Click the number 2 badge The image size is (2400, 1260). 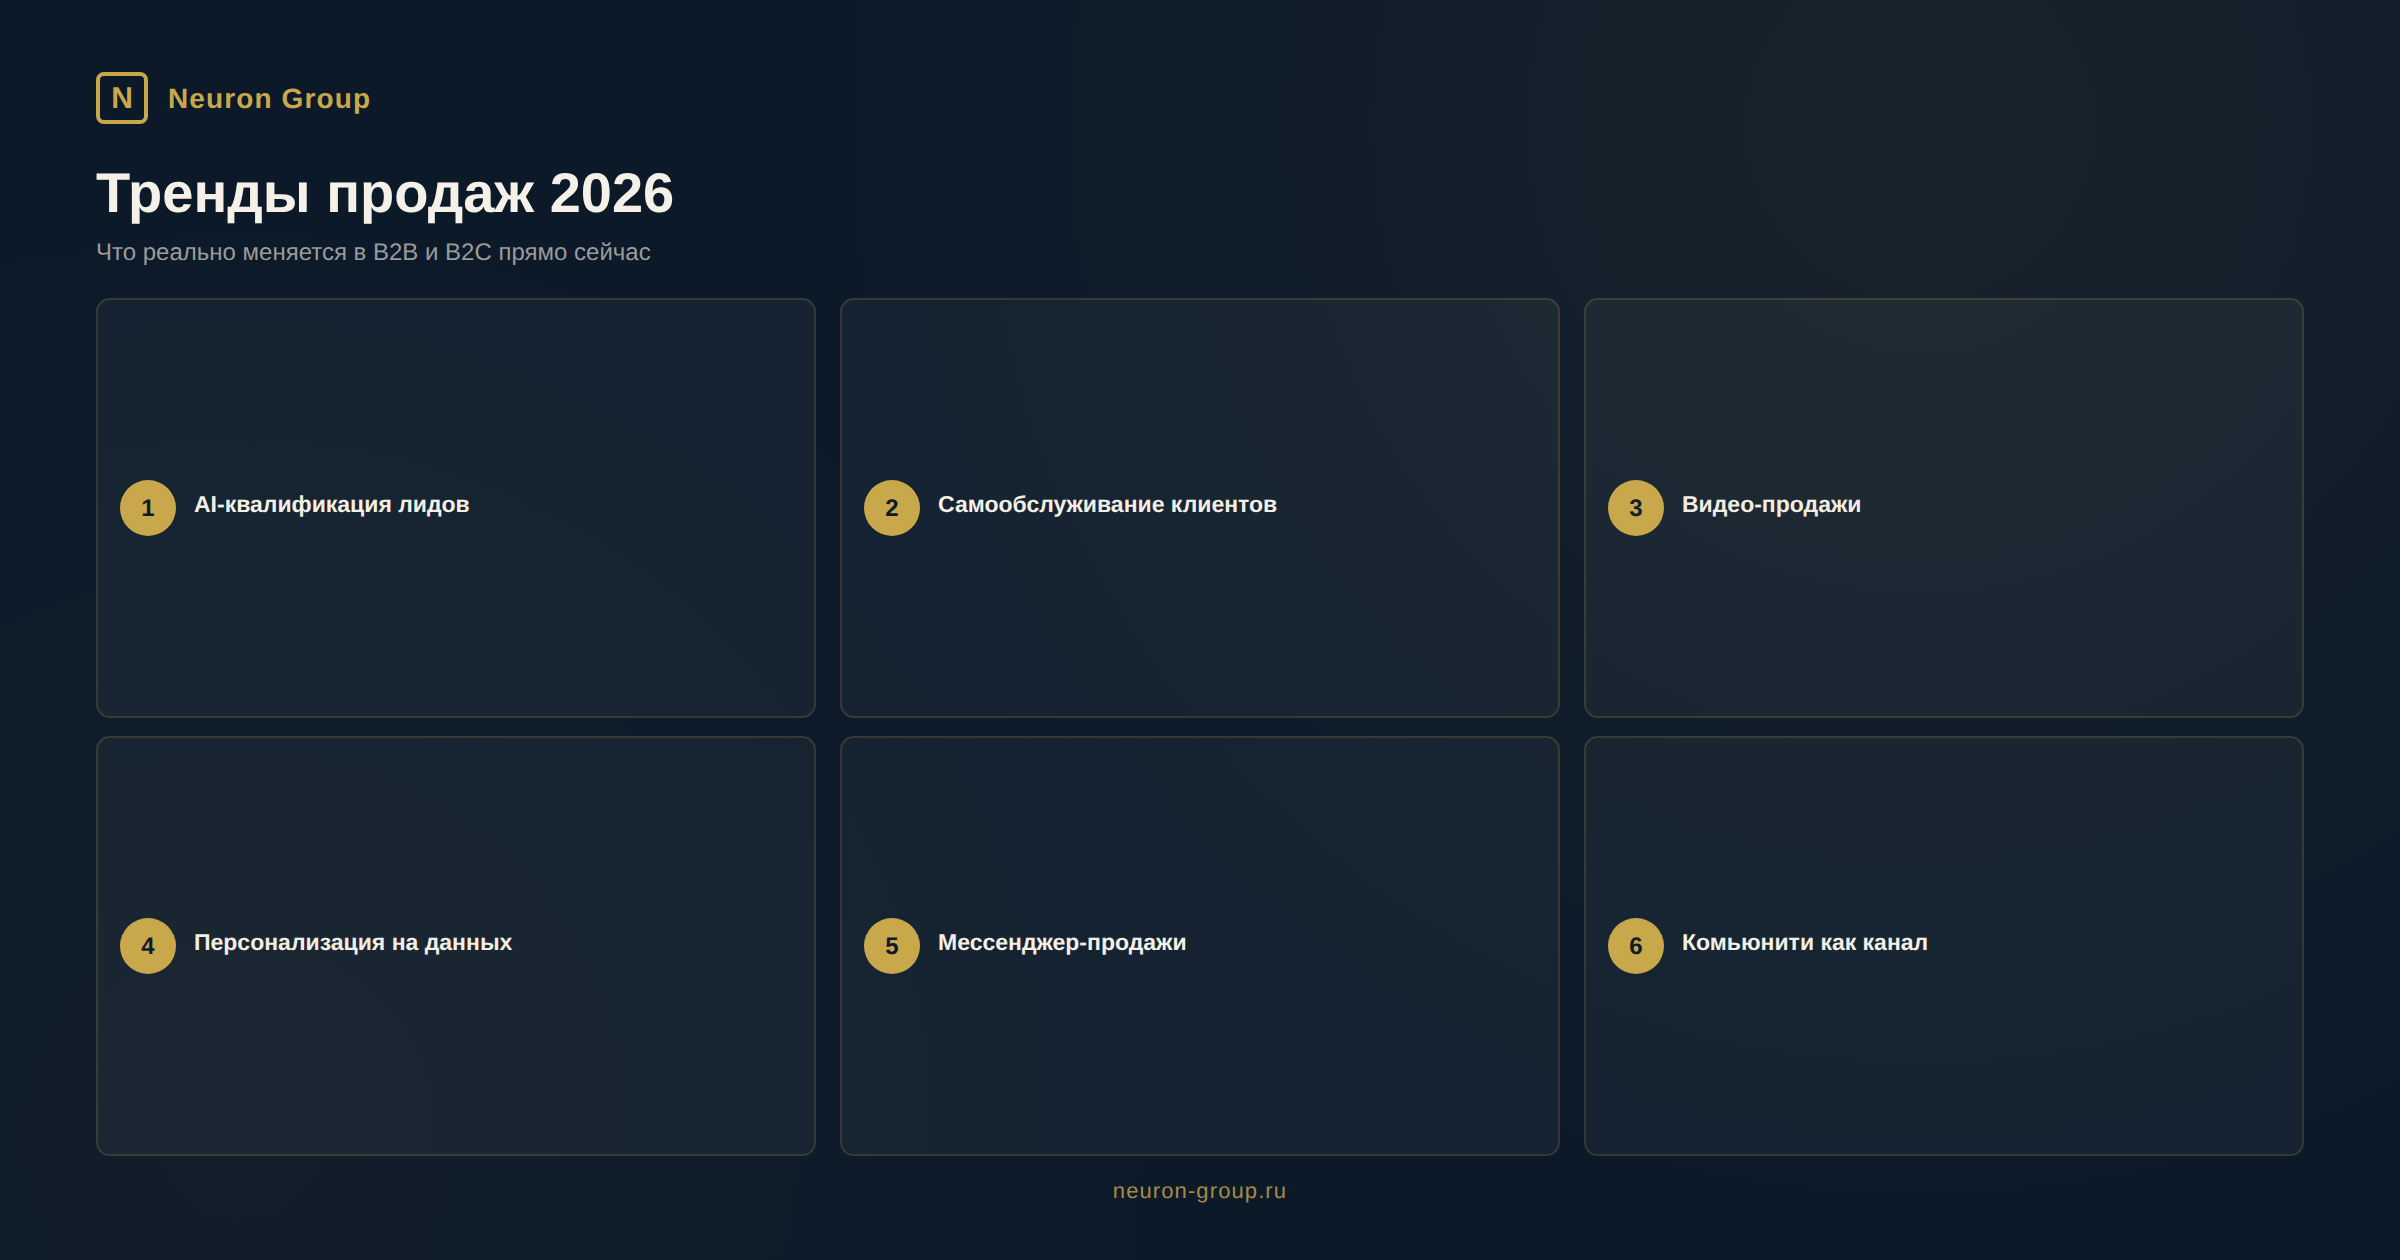tap(892, 508)
